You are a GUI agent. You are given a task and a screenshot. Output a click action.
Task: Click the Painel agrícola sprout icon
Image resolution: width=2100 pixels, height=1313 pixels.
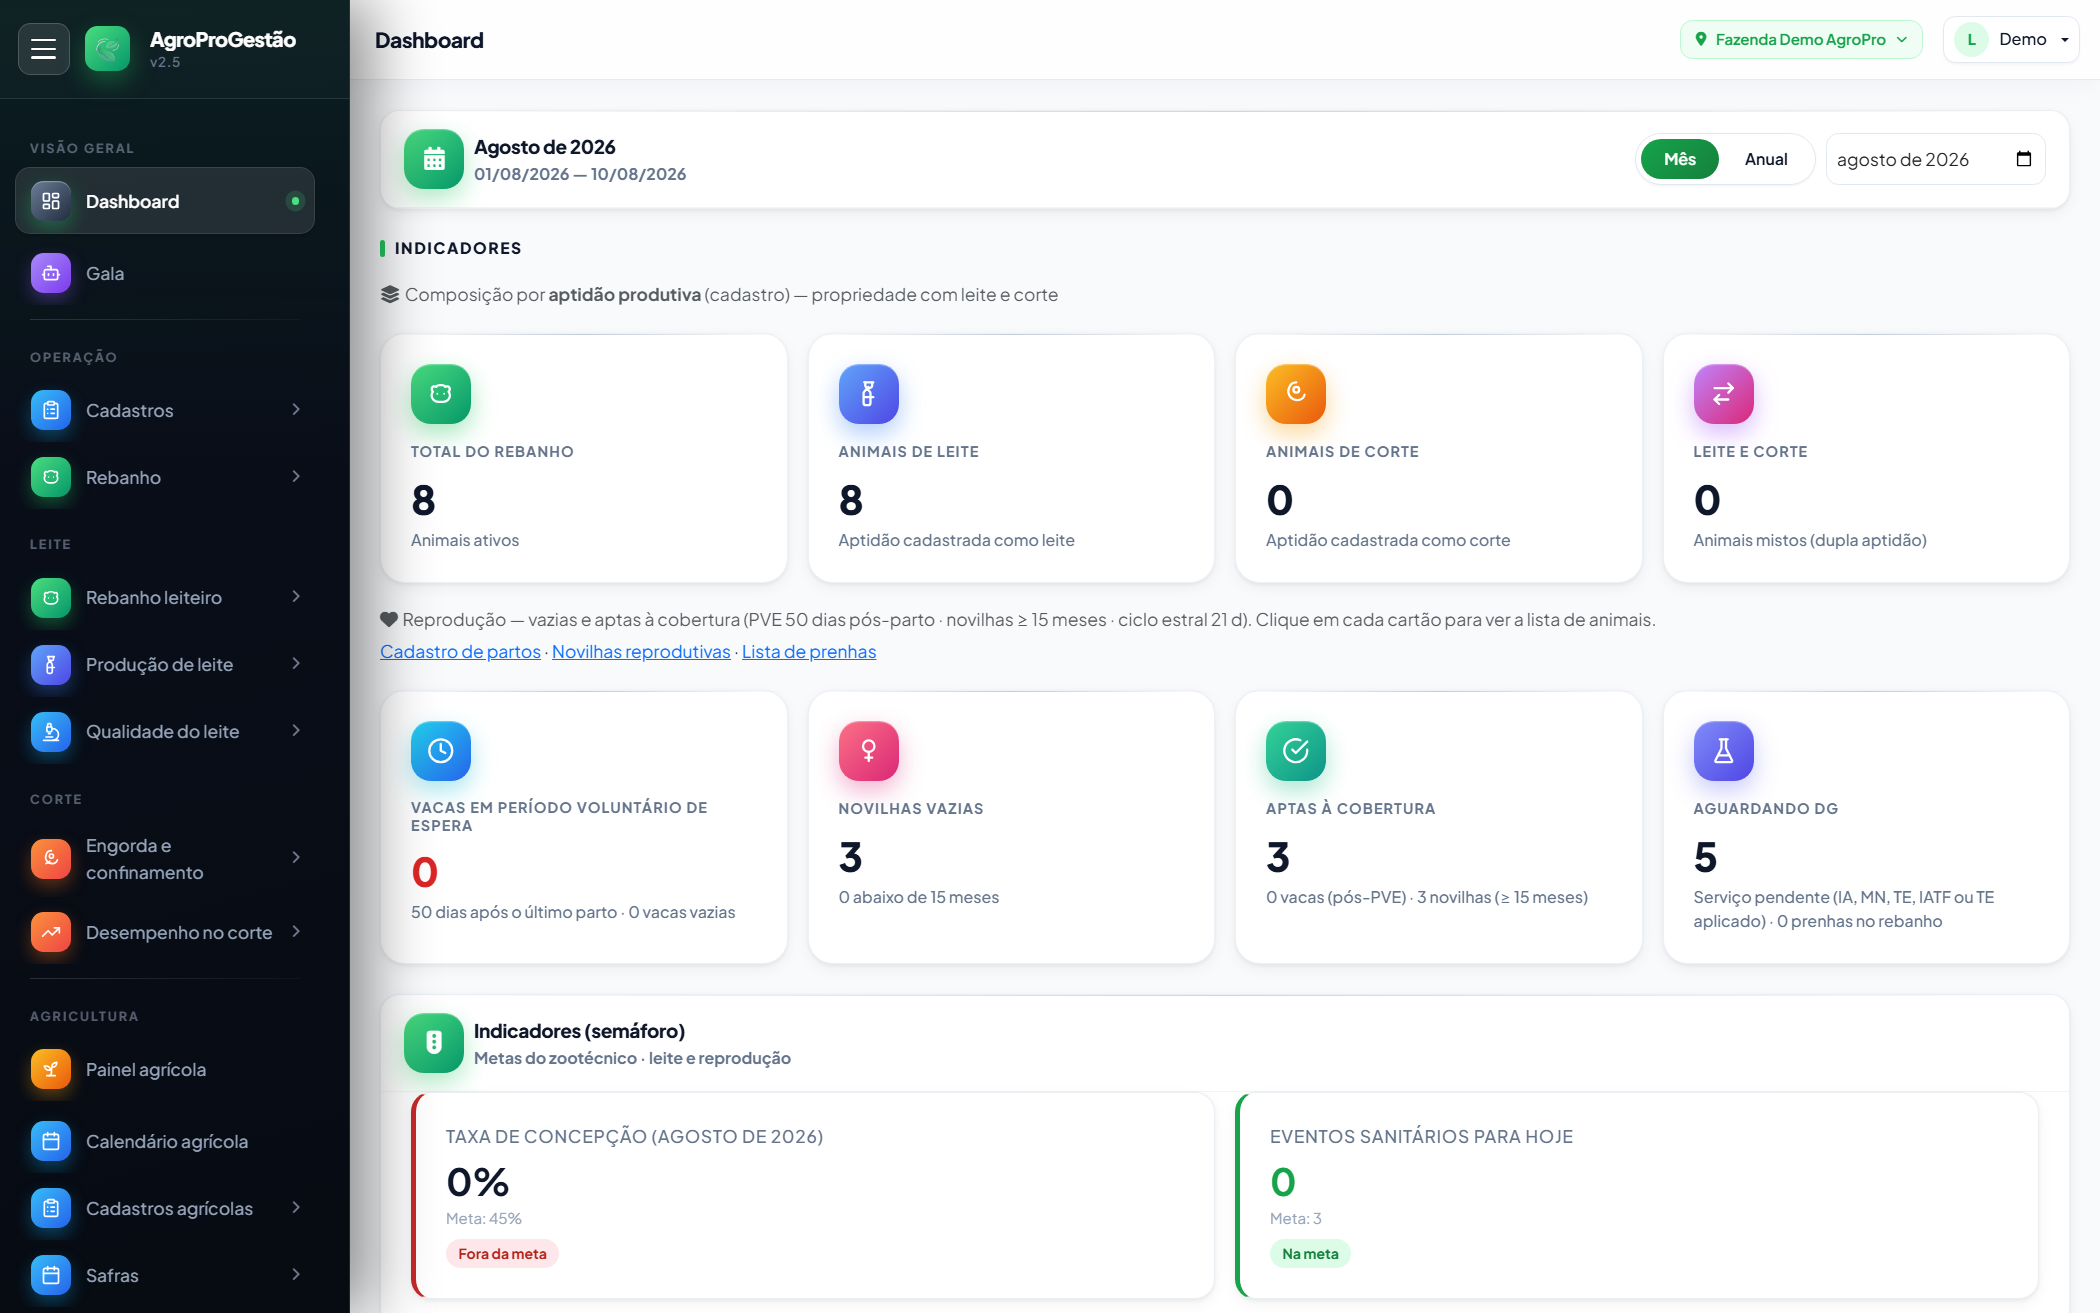51,1069
